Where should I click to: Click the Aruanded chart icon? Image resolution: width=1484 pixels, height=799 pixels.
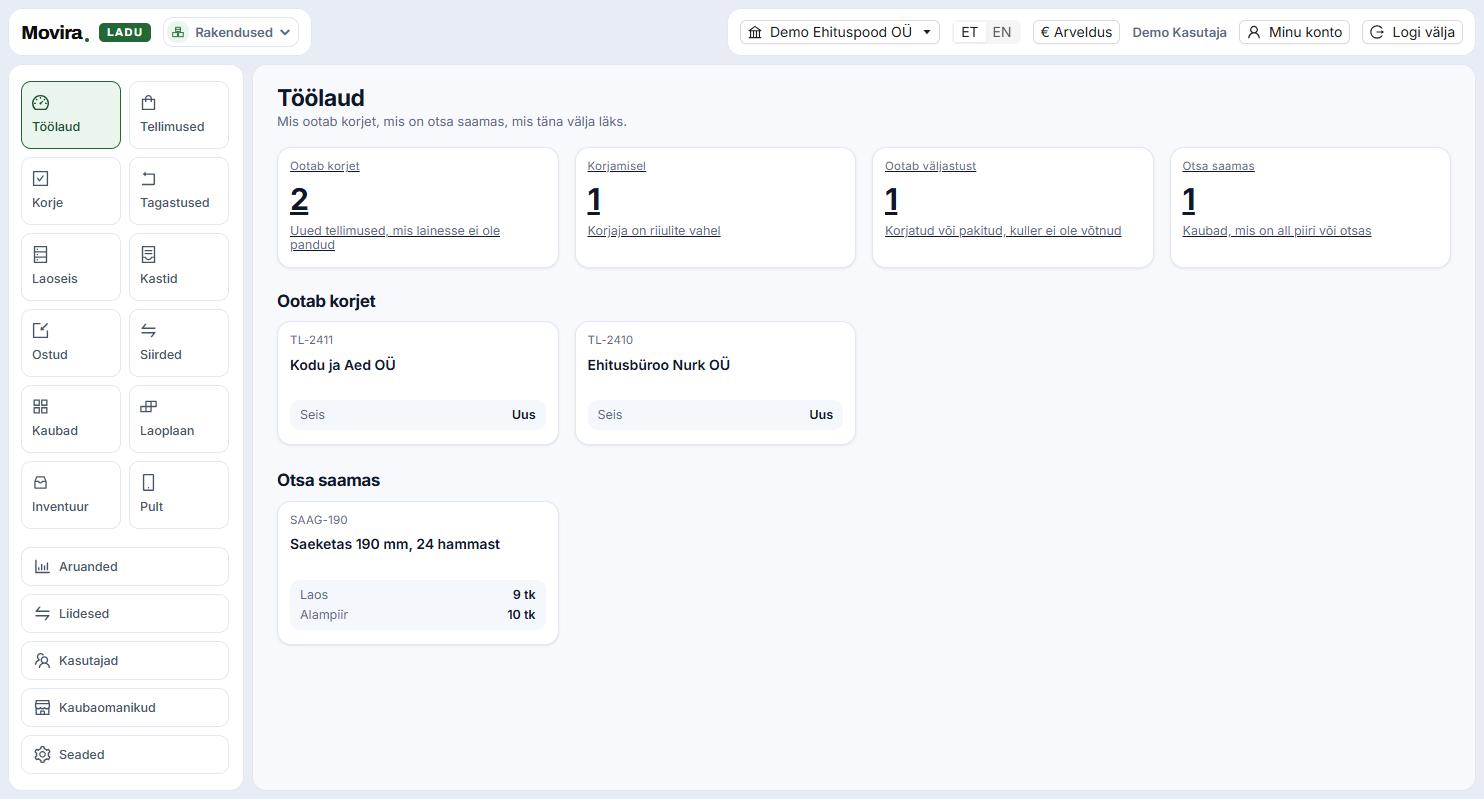coord(42,567)
